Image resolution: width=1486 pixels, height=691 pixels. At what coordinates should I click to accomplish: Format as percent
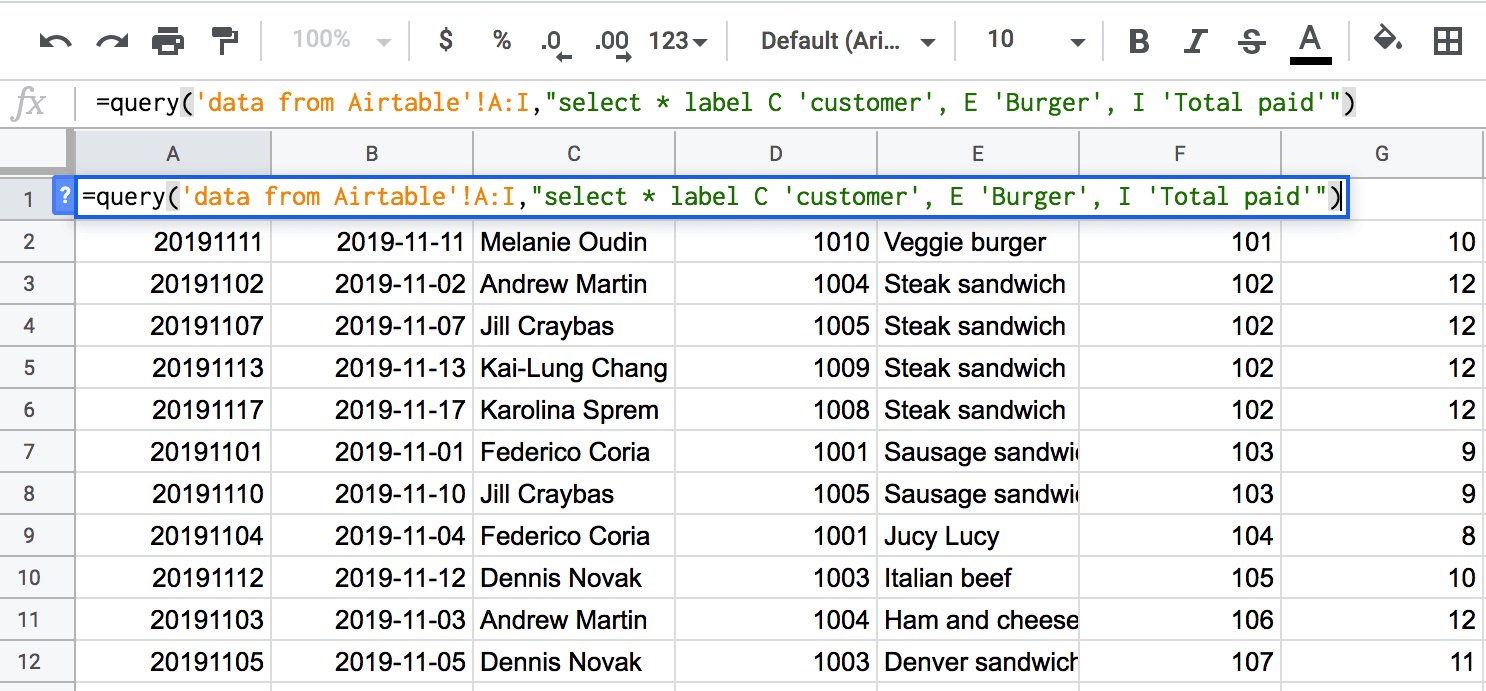[502, 41]
